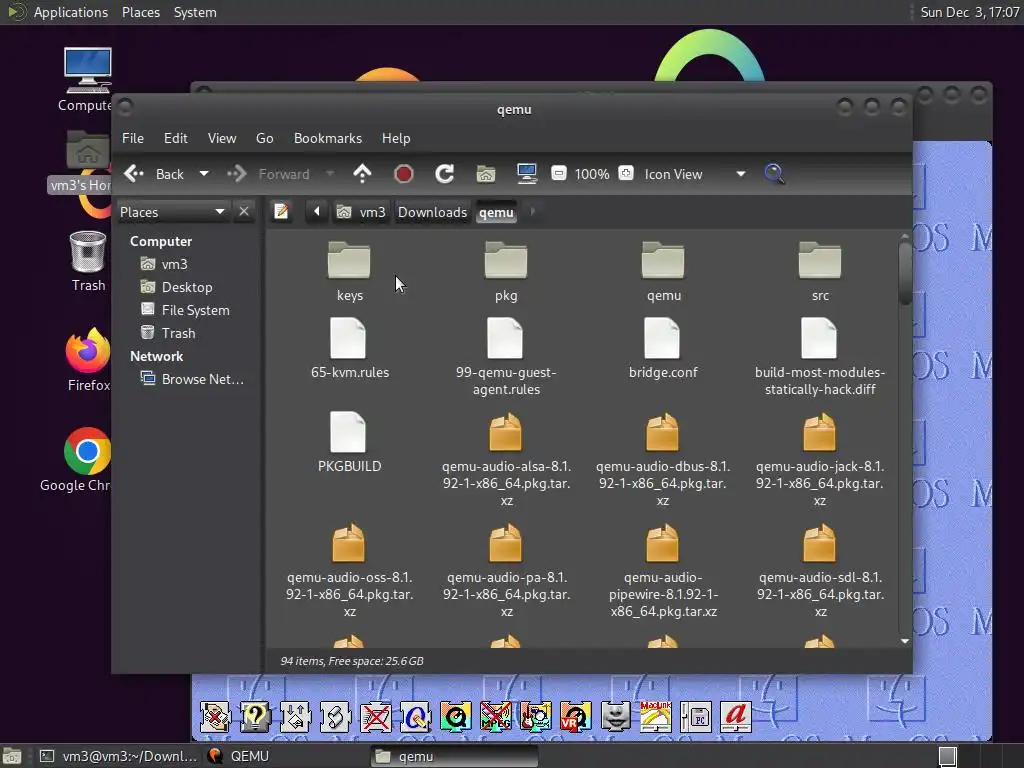Open the Go menu
The height and width of the screenshot is (768, 1024).
[264, 138]
